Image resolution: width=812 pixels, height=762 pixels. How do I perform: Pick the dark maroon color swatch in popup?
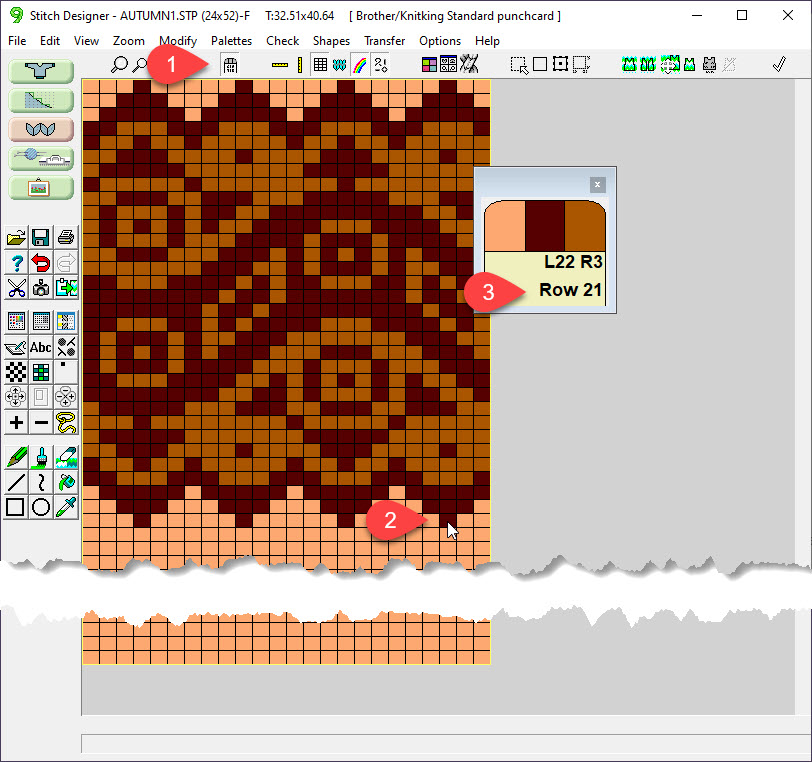coord(545,226)
